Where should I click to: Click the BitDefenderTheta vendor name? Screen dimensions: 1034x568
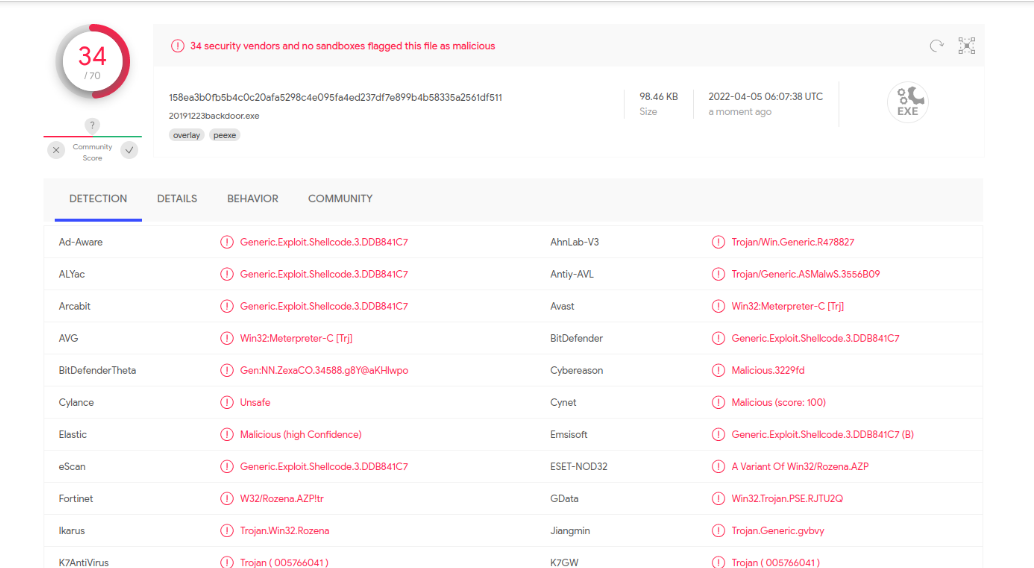click(x=97, y=370)
